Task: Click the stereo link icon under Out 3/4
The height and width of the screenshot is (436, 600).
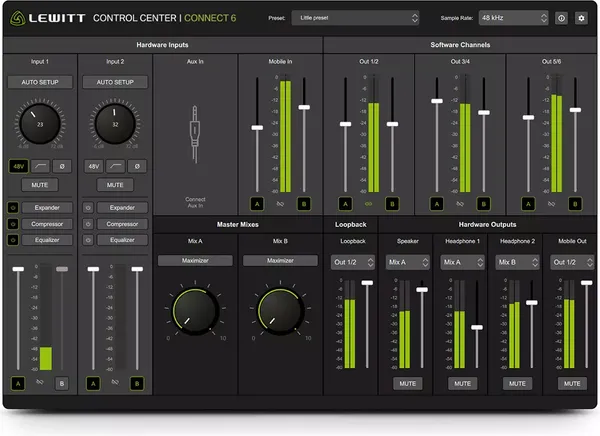Action: pos(460,203)
